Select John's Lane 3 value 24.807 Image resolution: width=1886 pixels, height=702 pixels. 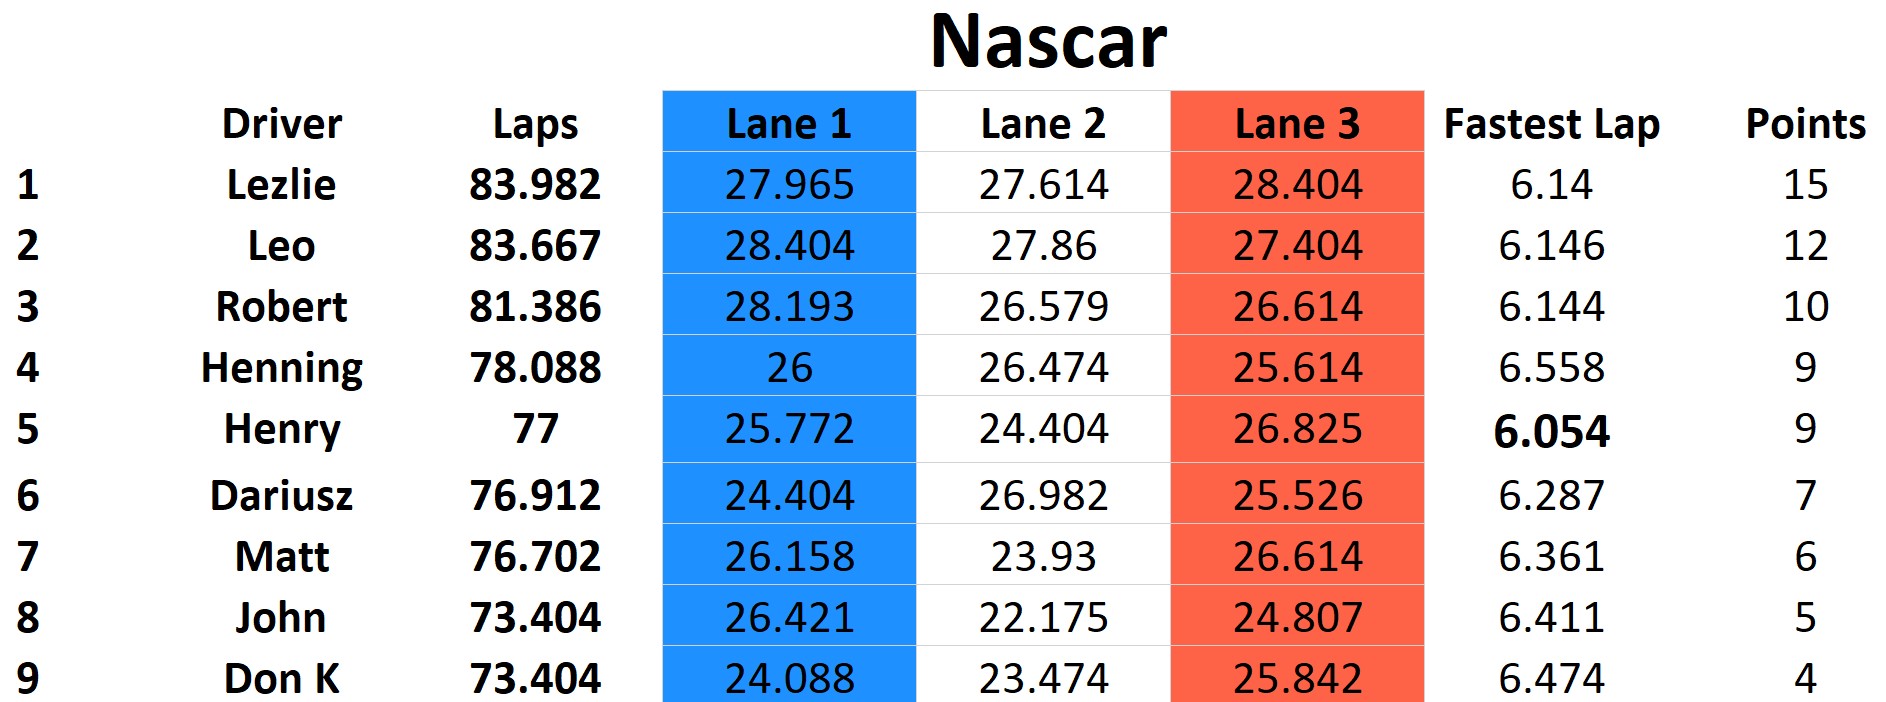point(1297,617)
